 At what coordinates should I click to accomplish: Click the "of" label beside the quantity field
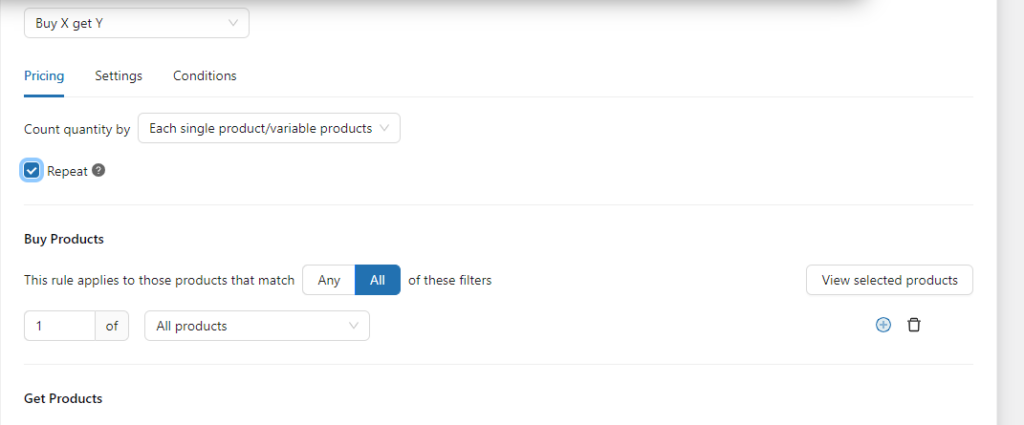112,326
